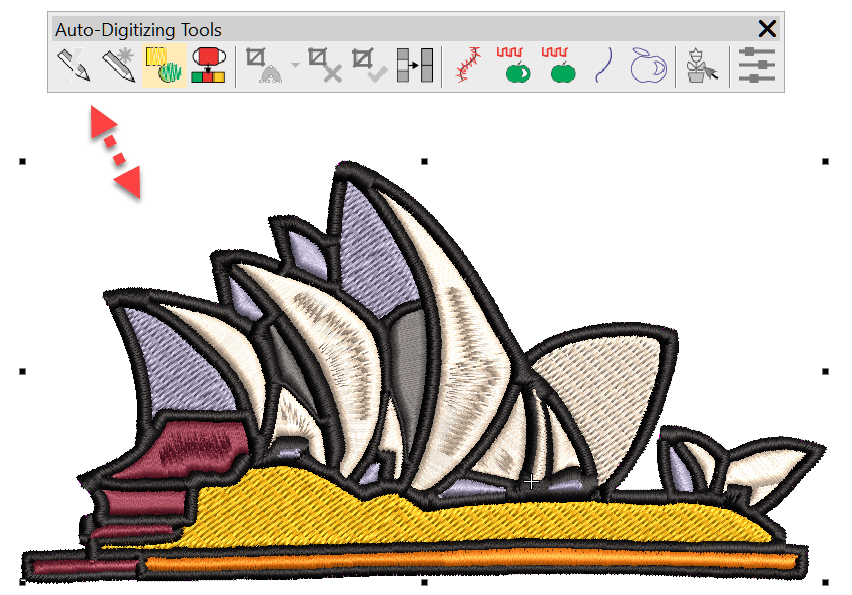
Task: Activate the highlighted Auto-Digitize Embroidery tool
Action: click(165, 64)
